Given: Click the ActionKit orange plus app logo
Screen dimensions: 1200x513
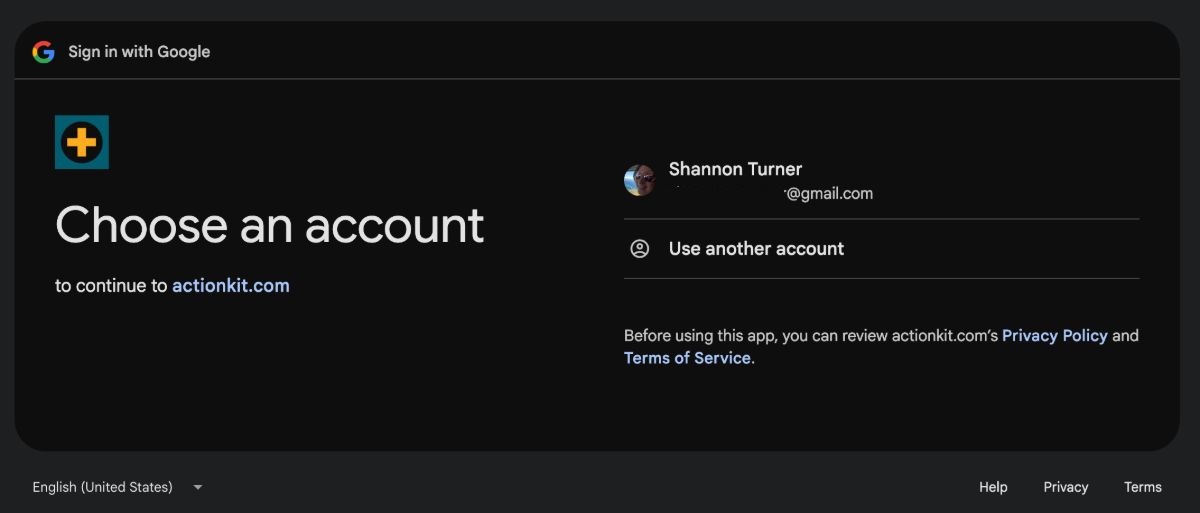Looking at the screenshot, I should tap(82, 142).
